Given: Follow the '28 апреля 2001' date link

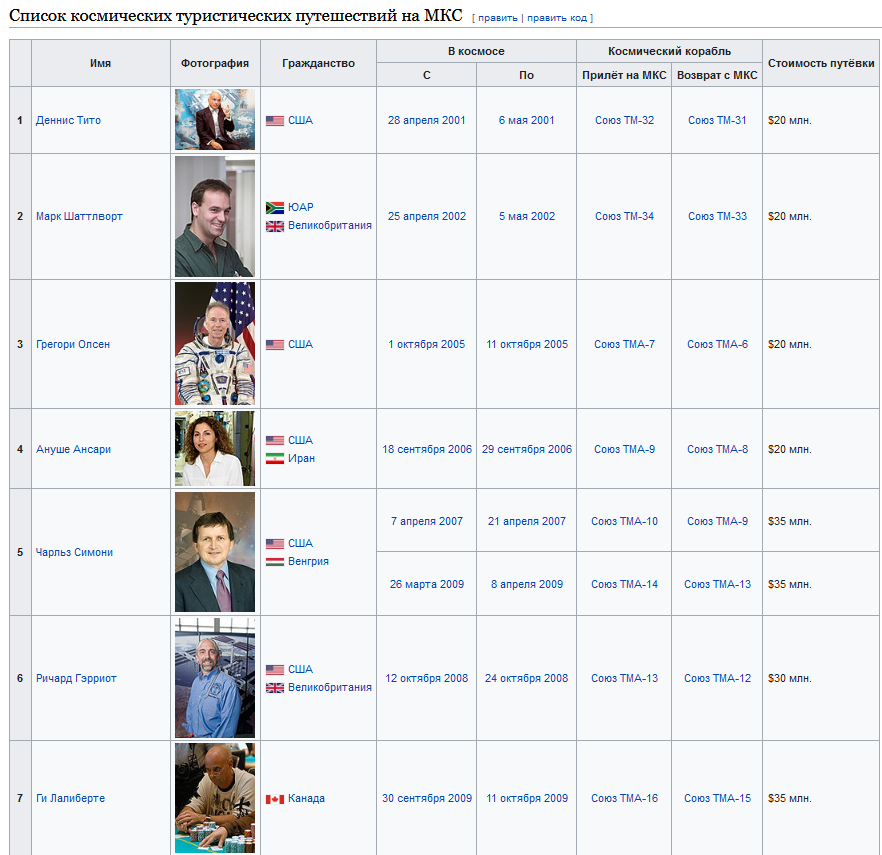Looking at the screenshot, I should tap(426, 120).
